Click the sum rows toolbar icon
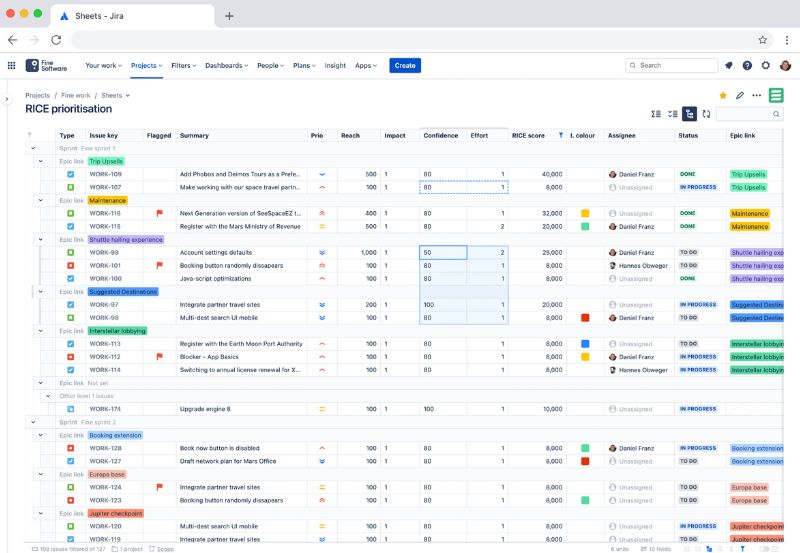 point(656,114)
